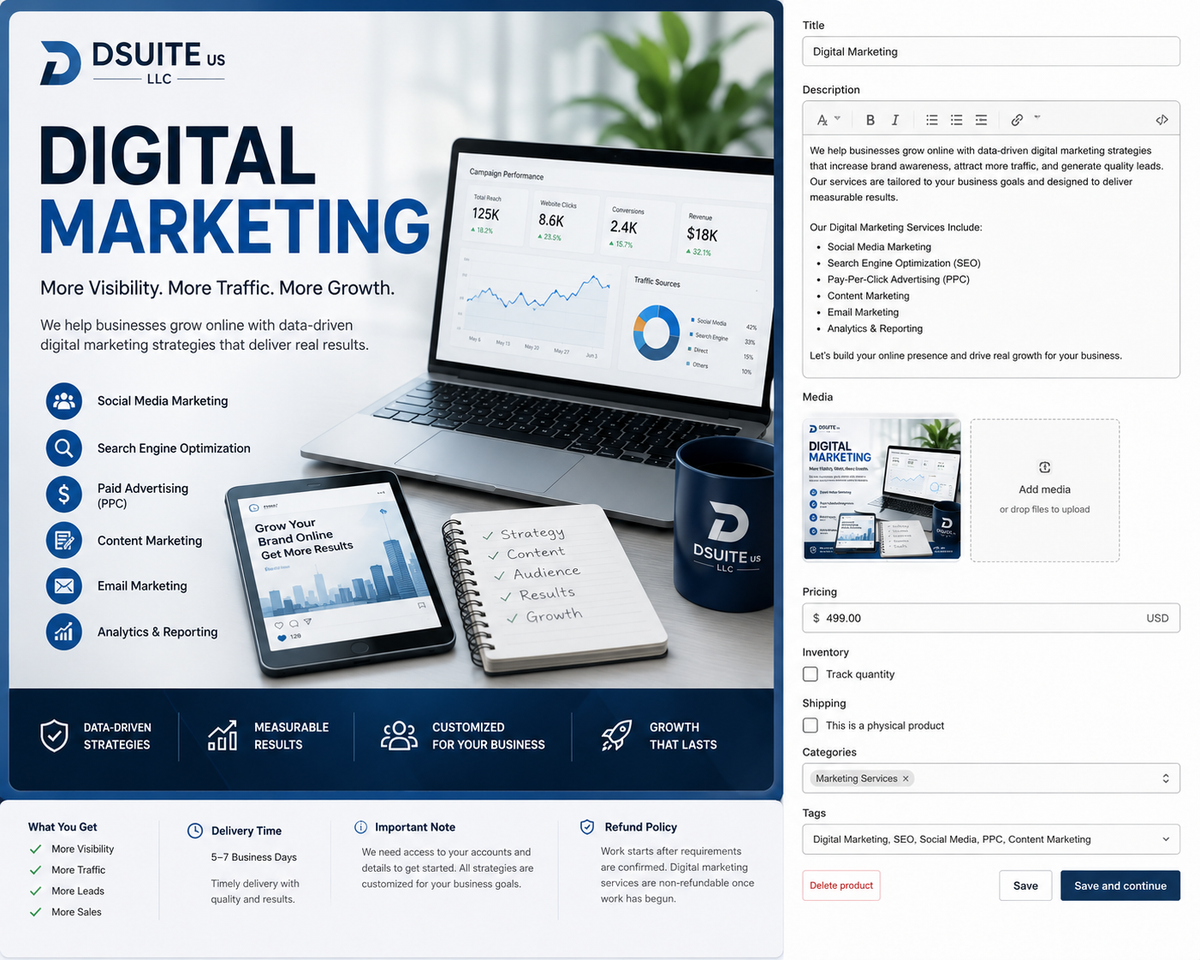Click the 'What You Get' heading
Viewport: 1200px width, 960px height.
[63, 827]
